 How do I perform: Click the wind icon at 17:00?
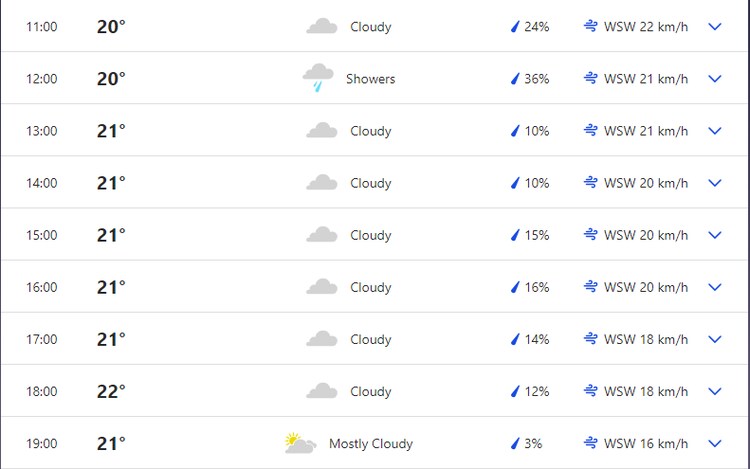click(x=591, y=339)
